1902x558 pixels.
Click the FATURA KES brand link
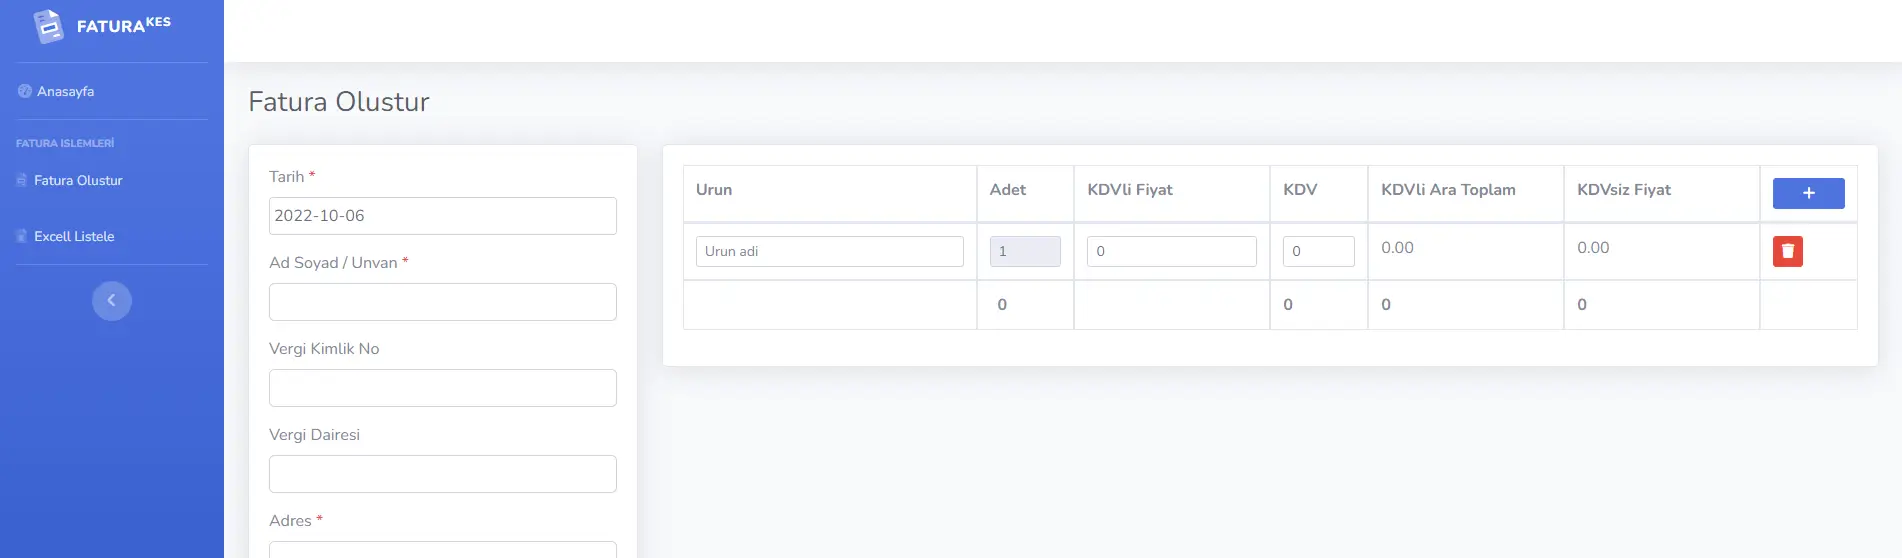click(x=123, y=25)
